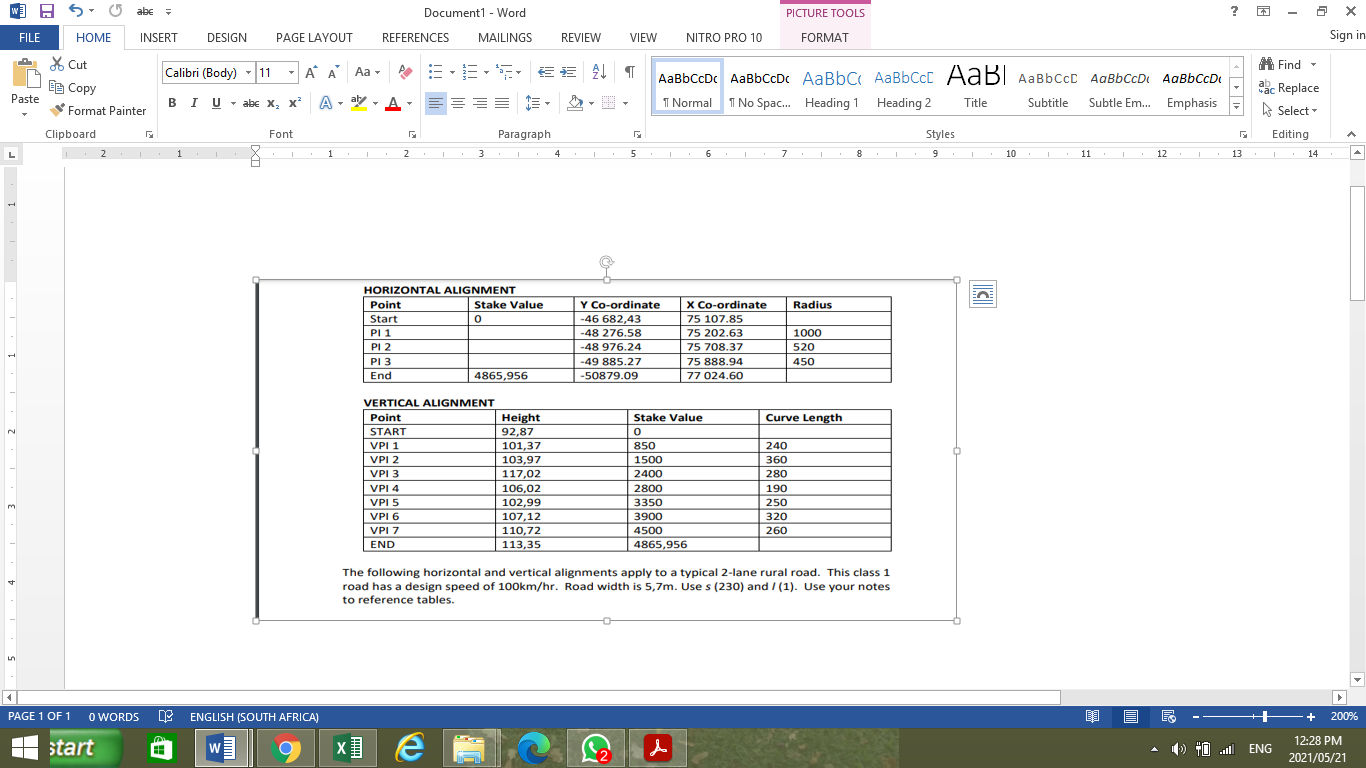This screenshot has width=1366, height=768.
Task: Toggle Underline formatting
Action: (x=216, y=103)
